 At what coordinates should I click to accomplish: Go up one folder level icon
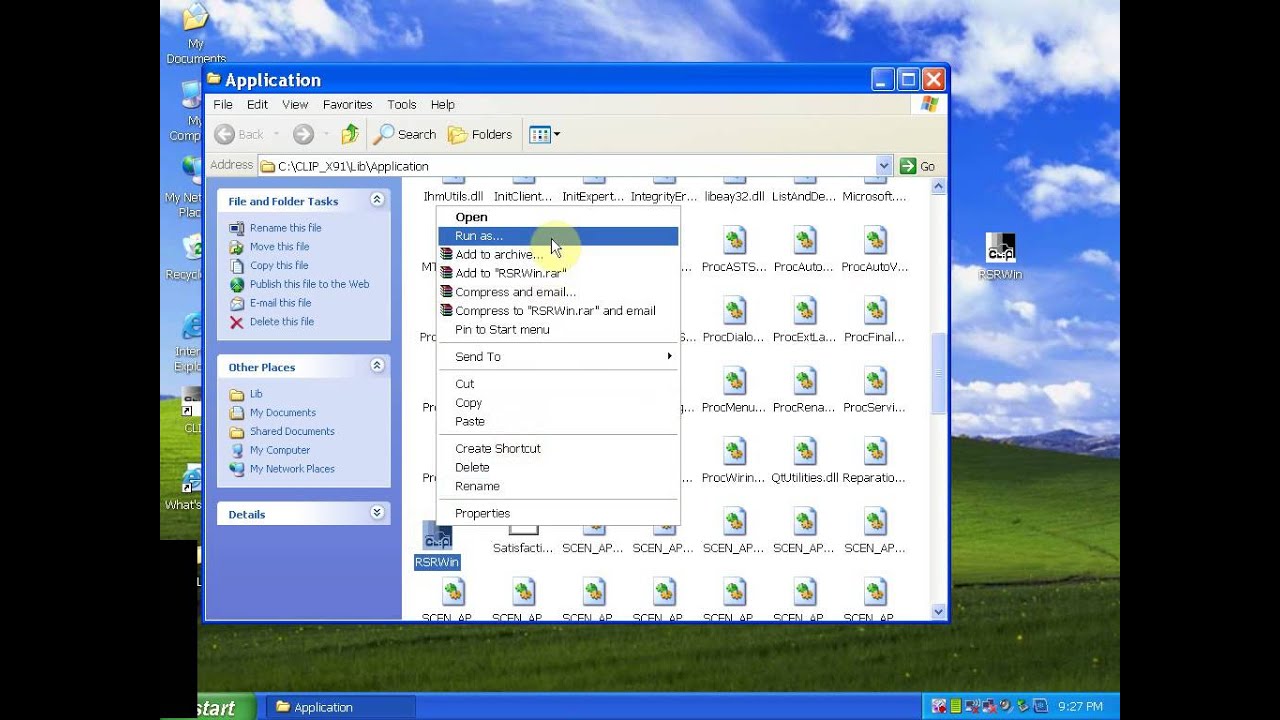[349, 134]
